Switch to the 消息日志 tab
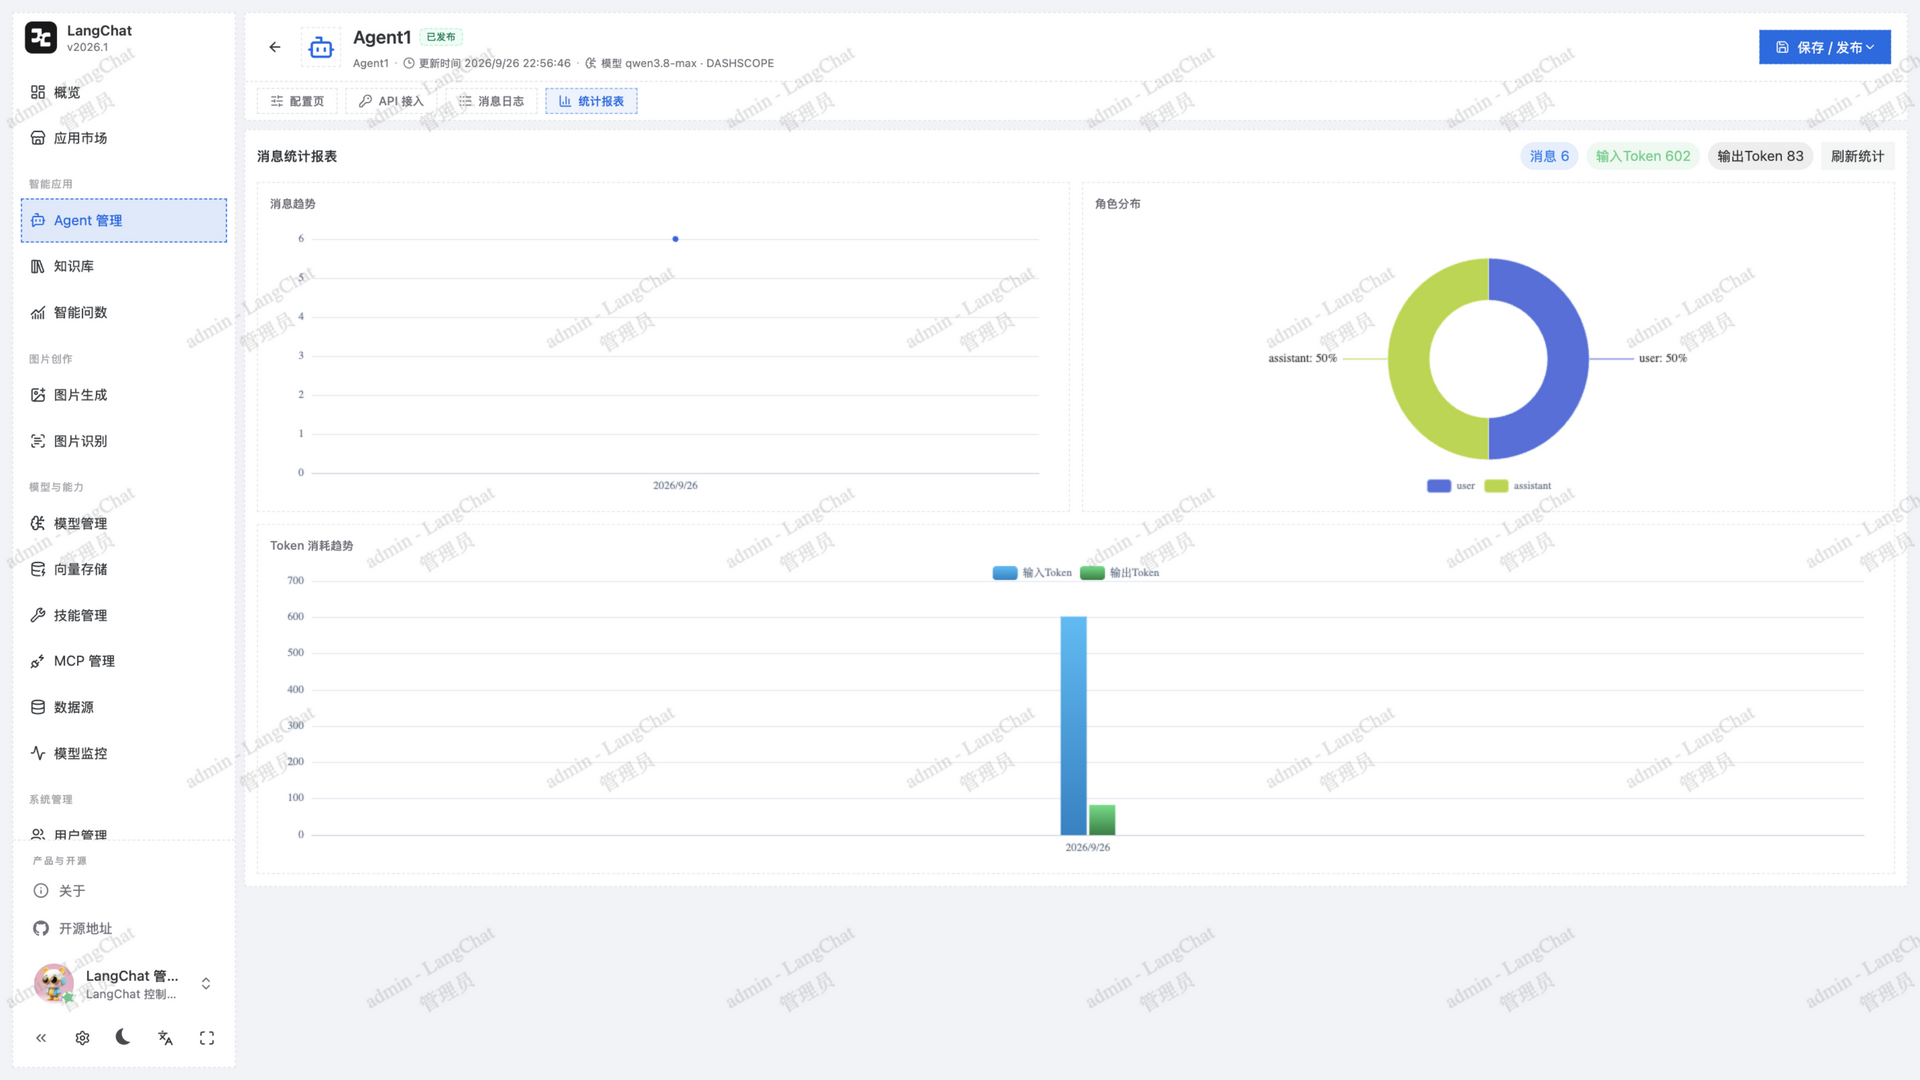1920x1080 pixels. coord(491,101)
